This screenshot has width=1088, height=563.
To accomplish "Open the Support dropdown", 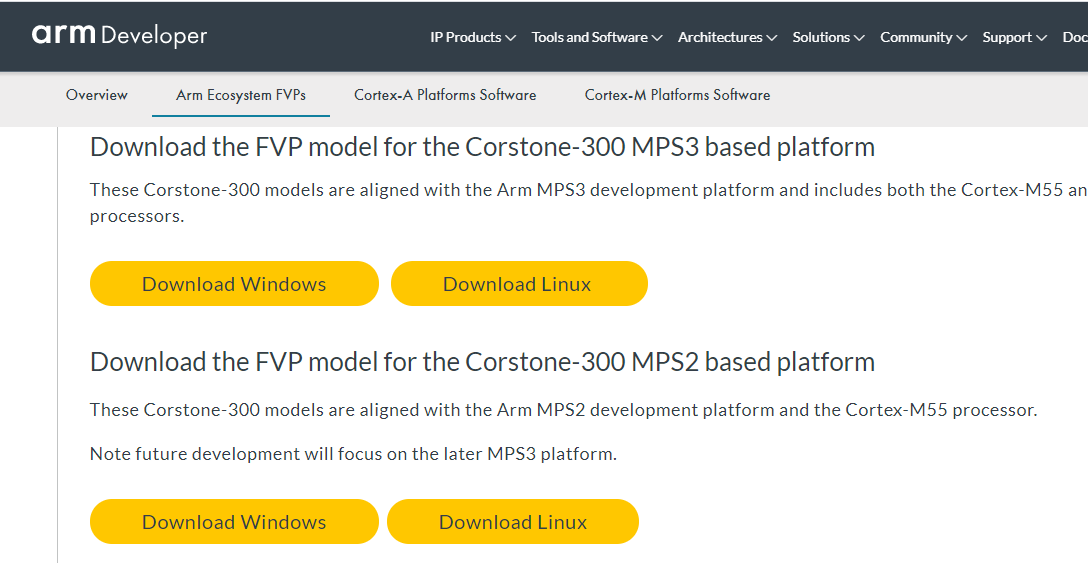I will [x=1014, y=37].
